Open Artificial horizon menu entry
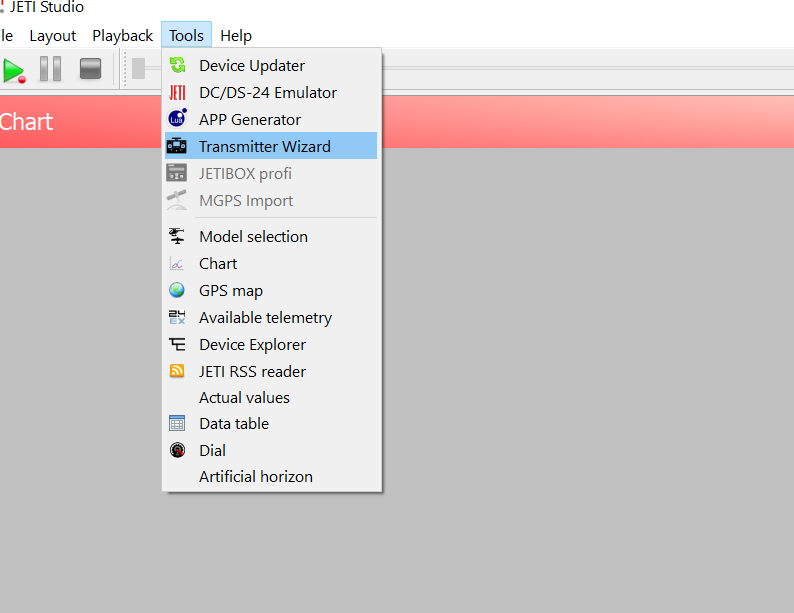 (x=271, y=477)
